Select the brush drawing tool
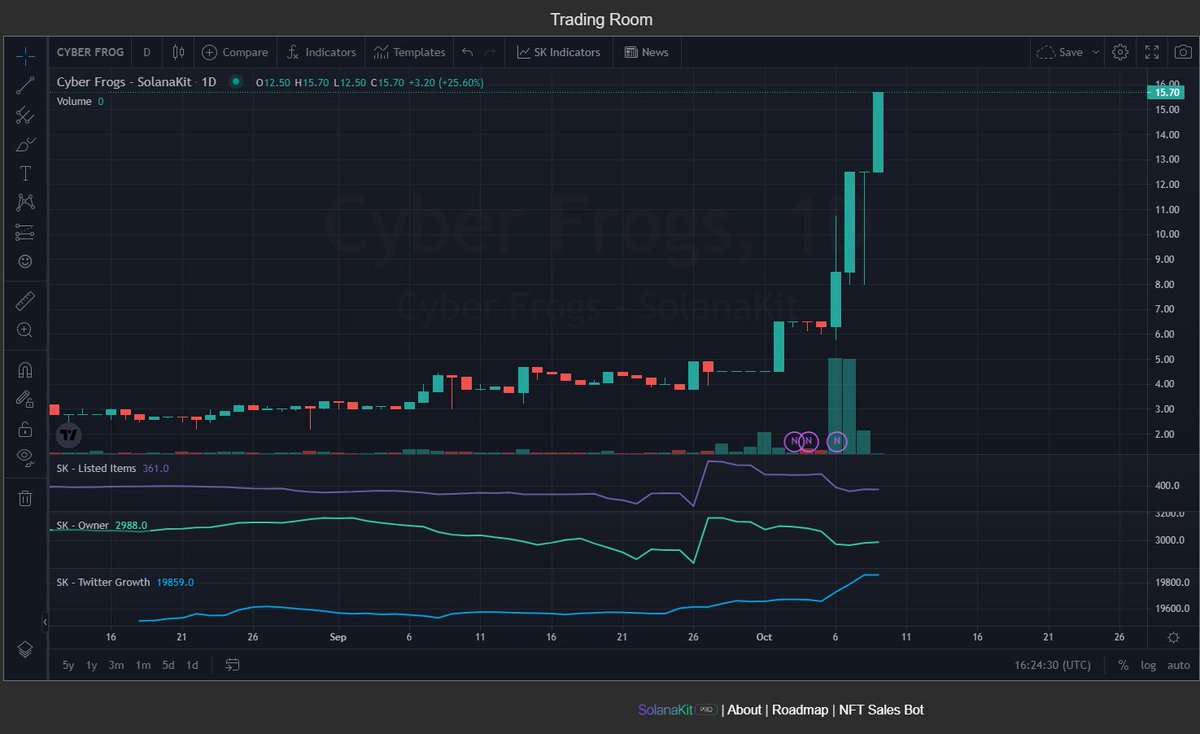The image size is (1200, 734). coord(25,145)
